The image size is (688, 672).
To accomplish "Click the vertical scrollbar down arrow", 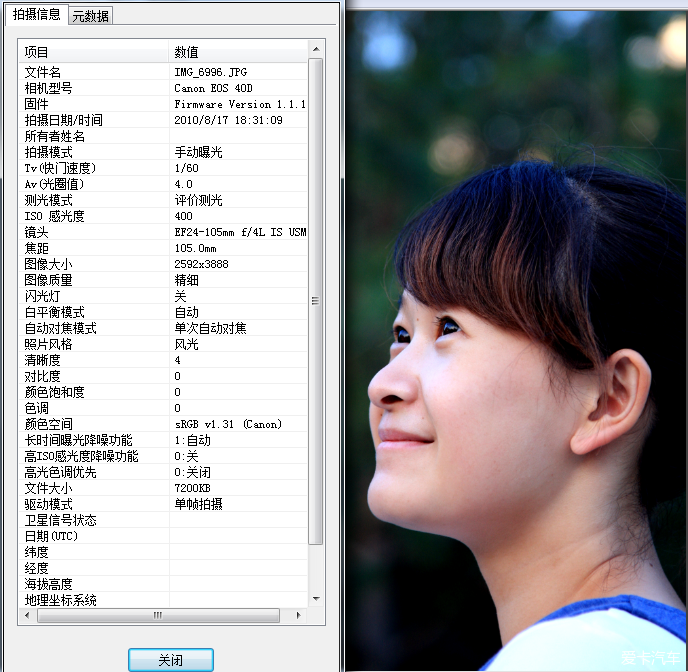I will tap(316, 598).
